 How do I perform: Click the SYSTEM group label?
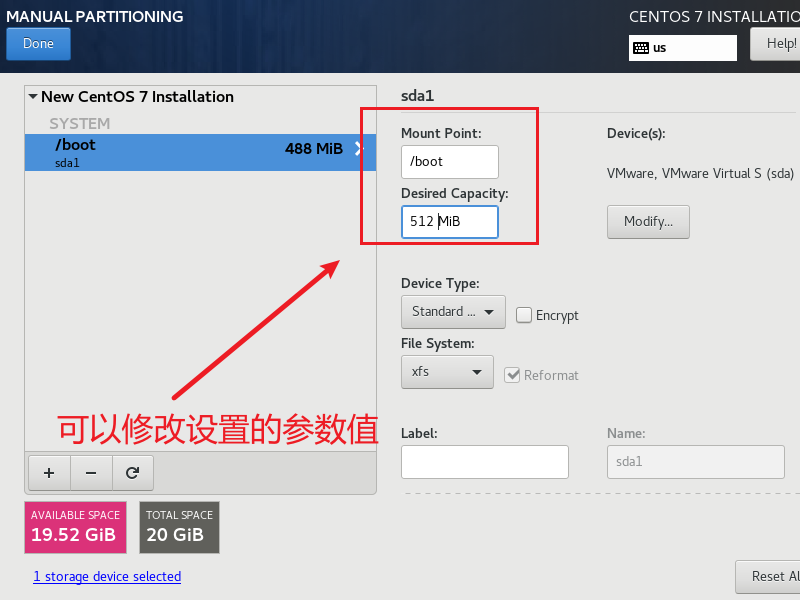point(80,123)
